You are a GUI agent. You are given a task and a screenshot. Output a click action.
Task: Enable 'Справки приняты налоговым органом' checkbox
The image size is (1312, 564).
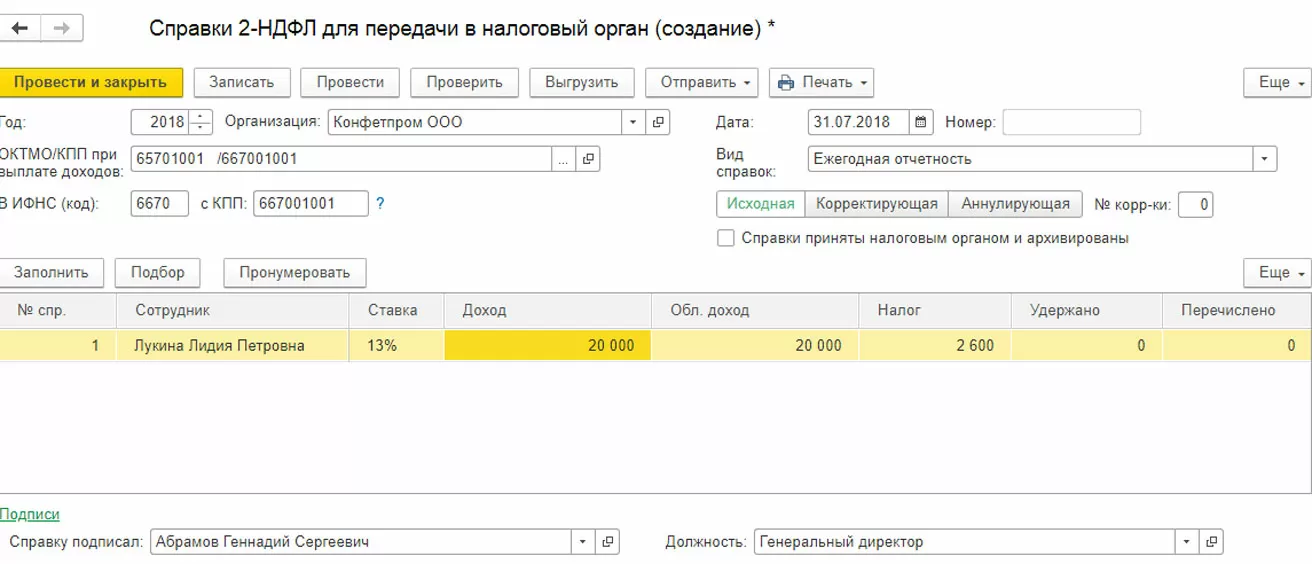[x=726, y=239]
